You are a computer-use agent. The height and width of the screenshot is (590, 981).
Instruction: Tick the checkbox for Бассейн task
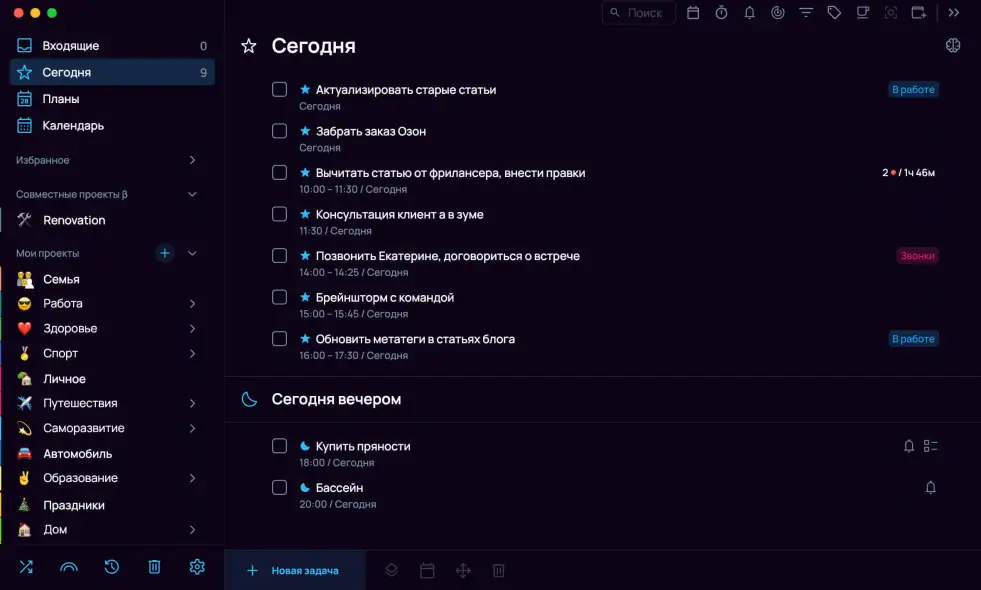click(x=280, y=488)
